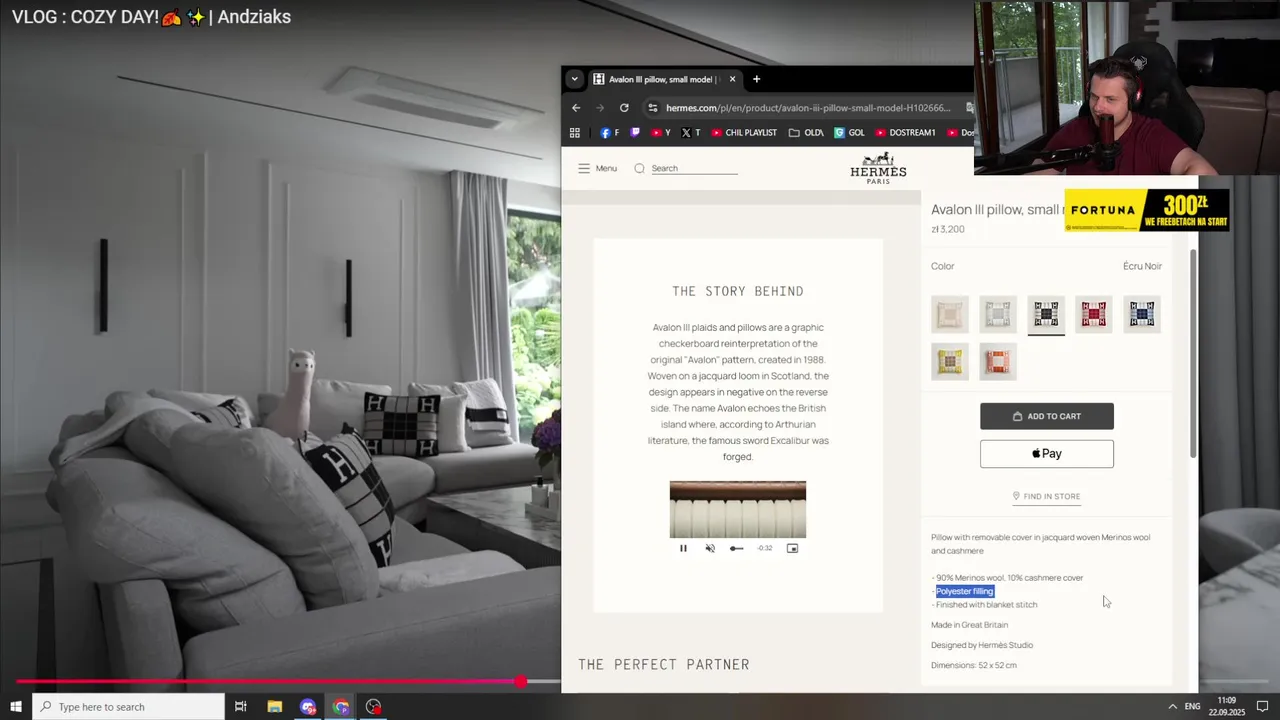Select the navy blue pillow color swatch
Screen dimensions: 1280x720
pyautogui.click(x=1142, y=314)
